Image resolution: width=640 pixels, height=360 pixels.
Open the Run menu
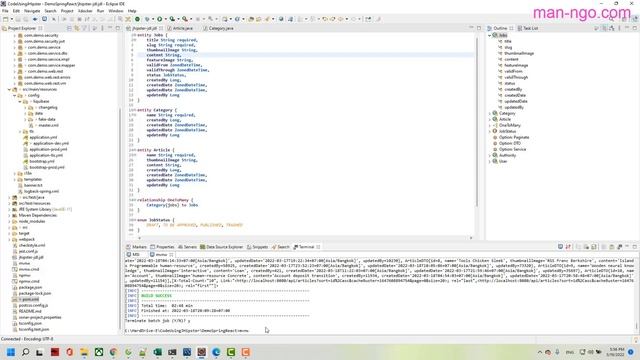pyautogui.click(x=100, y=11)
